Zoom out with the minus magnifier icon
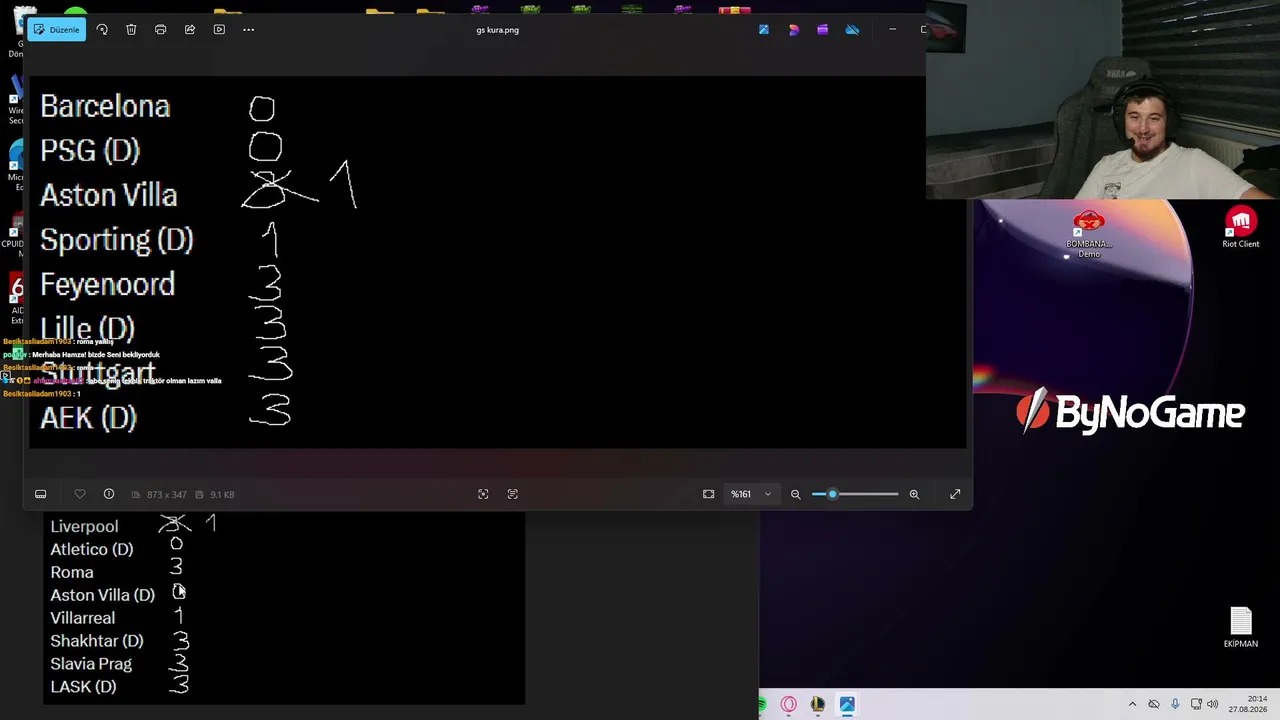Image resolution: width=1280 pixels, height=720 pixels. [796, 494]
